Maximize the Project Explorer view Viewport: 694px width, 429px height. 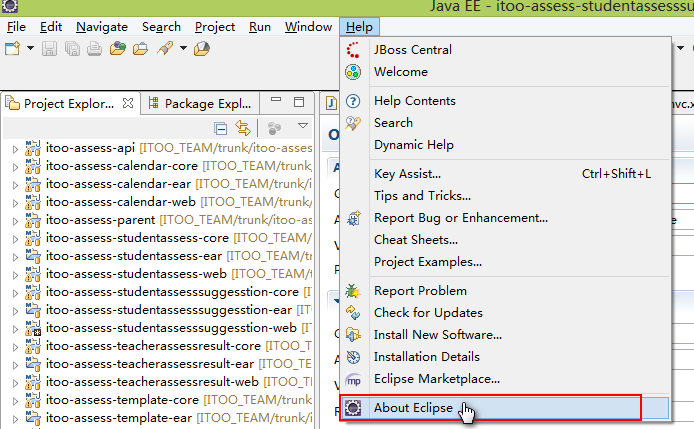[x=299, y=102]
